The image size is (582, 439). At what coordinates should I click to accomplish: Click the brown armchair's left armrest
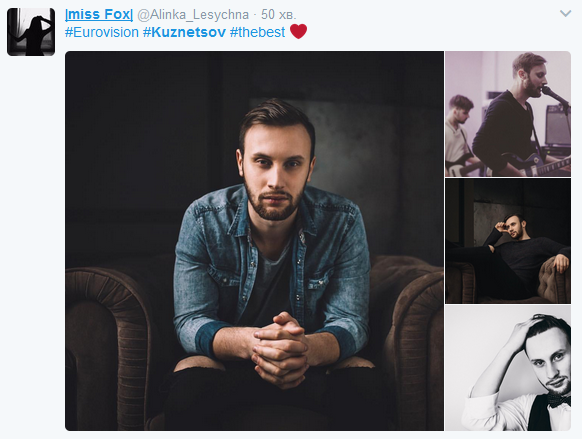coord(108,345)
